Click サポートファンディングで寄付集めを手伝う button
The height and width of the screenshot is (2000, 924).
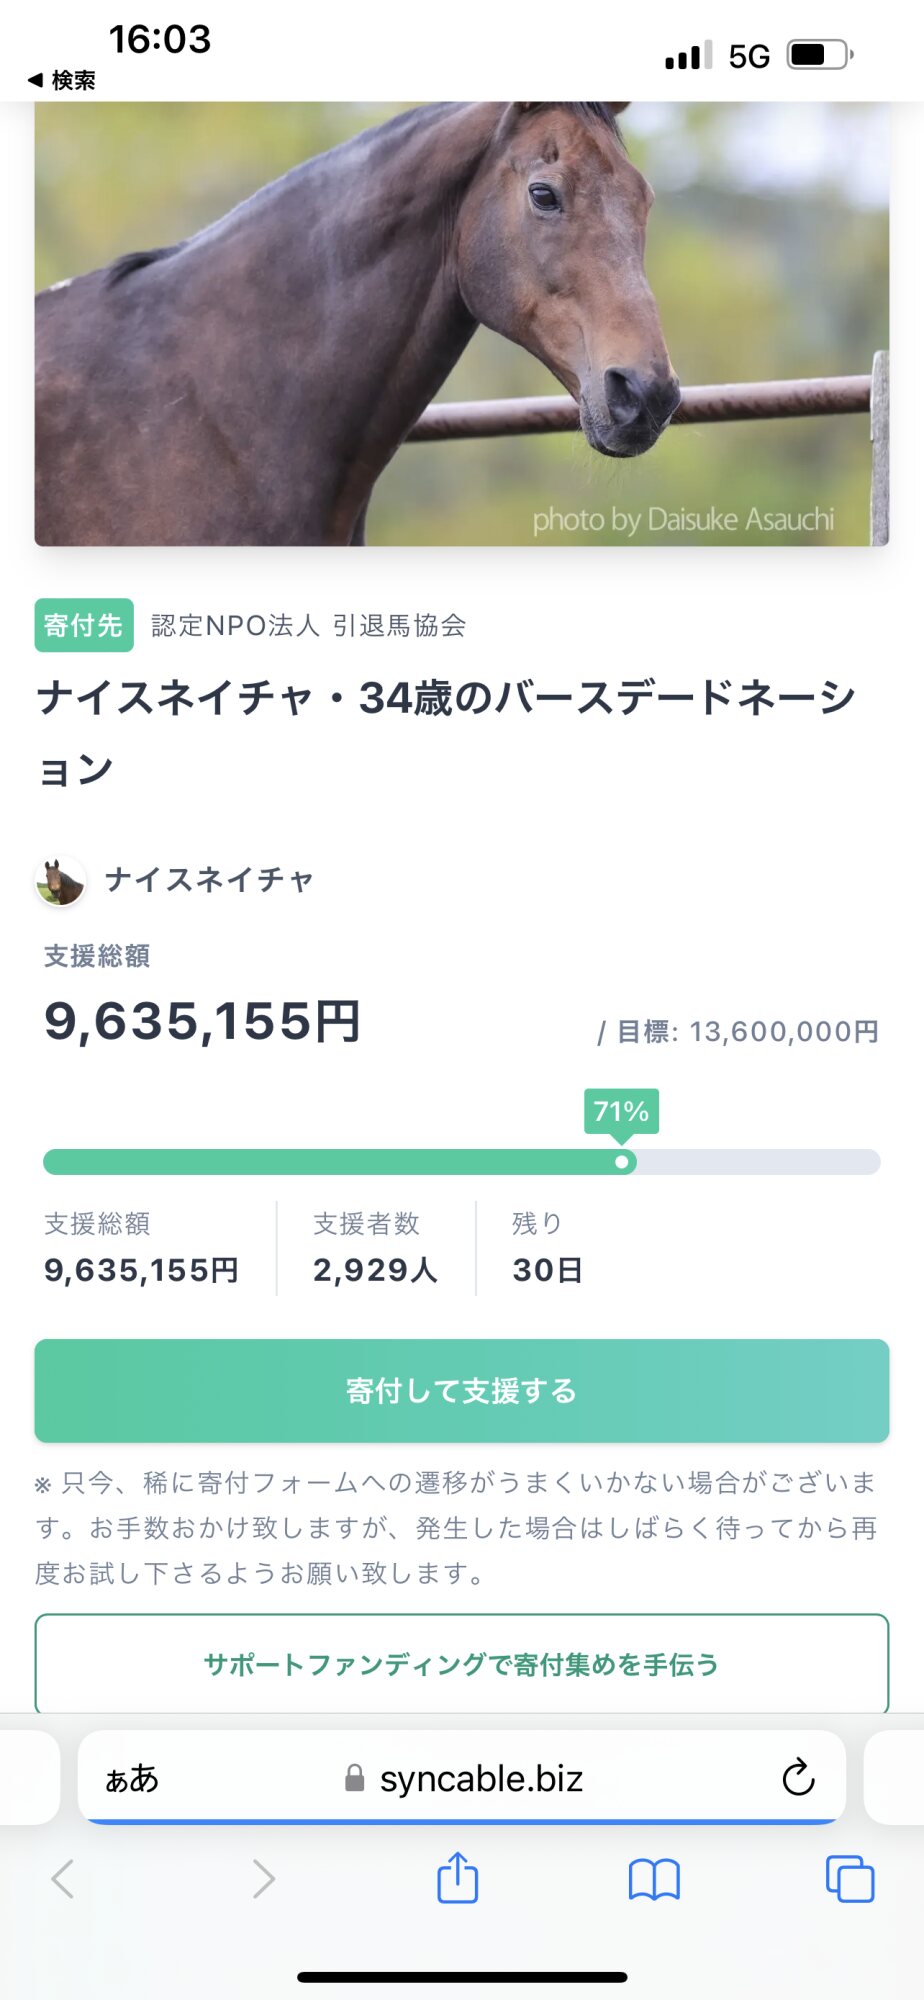461,1665
